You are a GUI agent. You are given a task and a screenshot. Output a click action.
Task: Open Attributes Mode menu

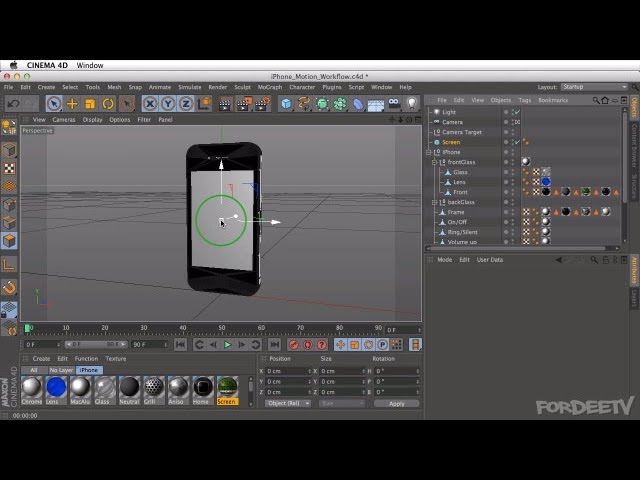(444, 260)
